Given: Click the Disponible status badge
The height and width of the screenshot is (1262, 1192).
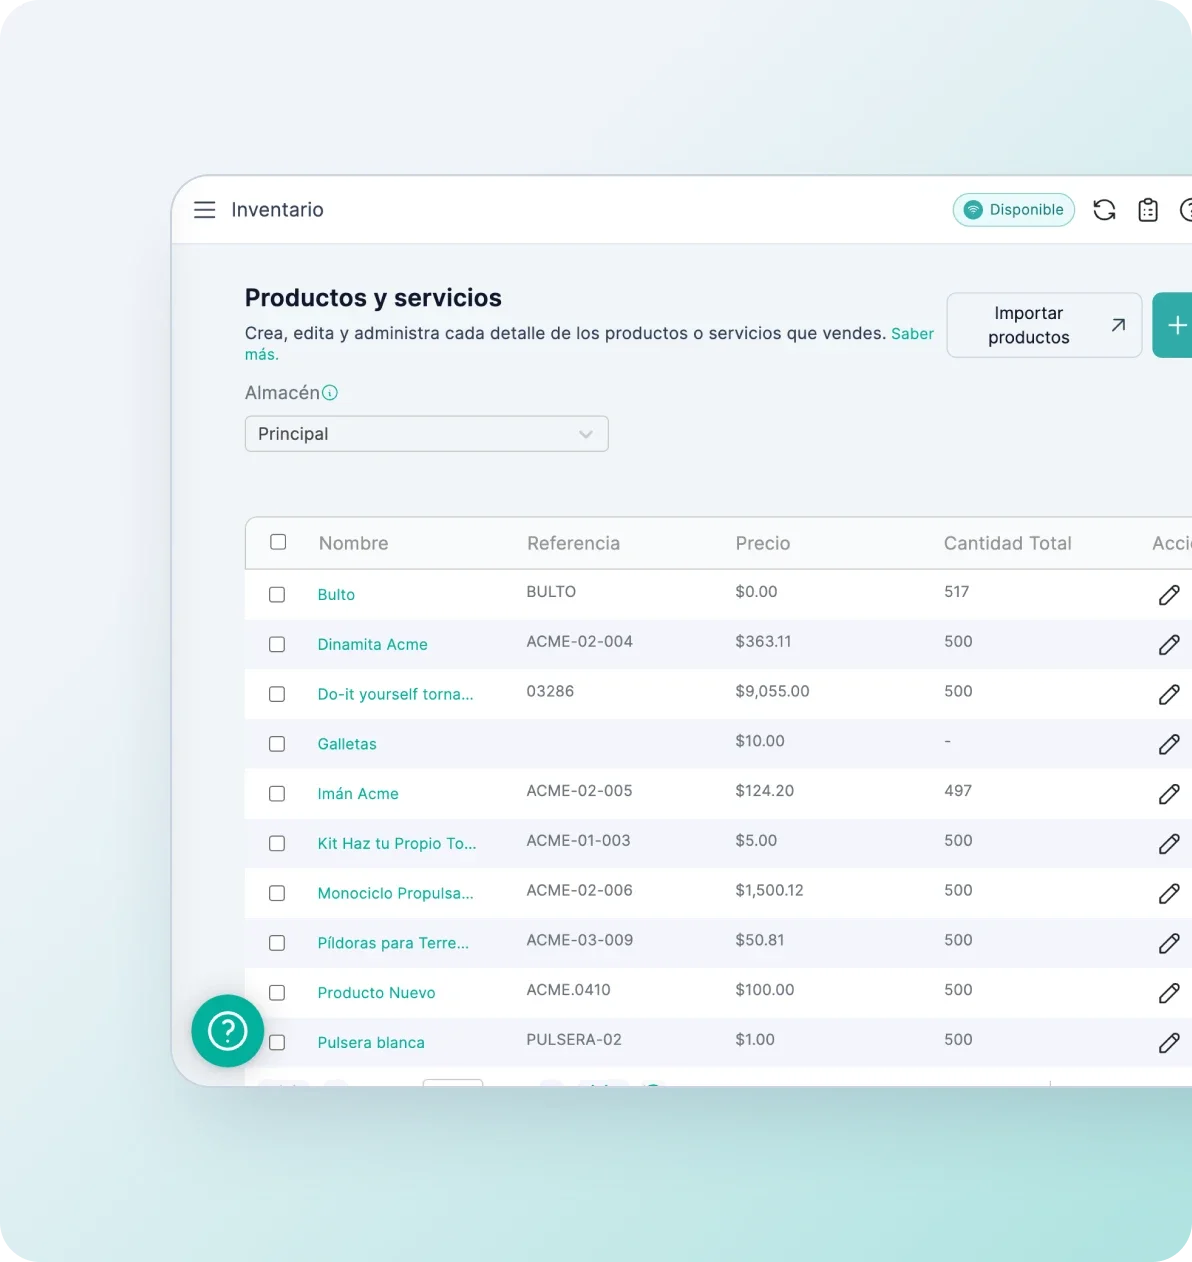Looking at the screenshot, I should (1013, 210).
